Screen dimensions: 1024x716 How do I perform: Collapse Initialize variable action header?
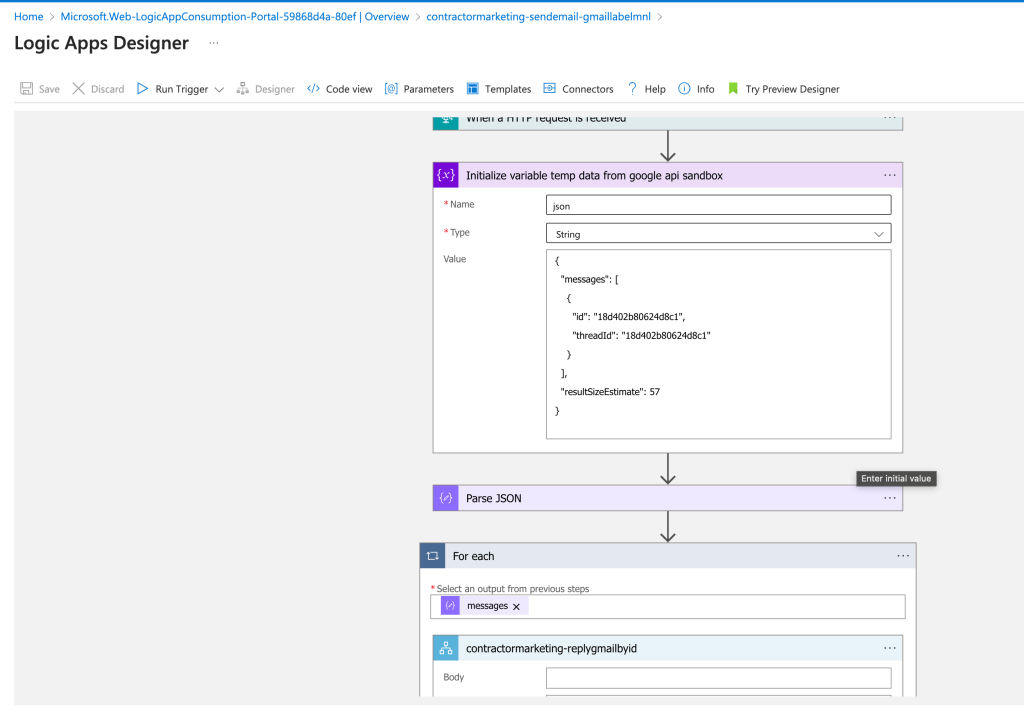(667, 175)
